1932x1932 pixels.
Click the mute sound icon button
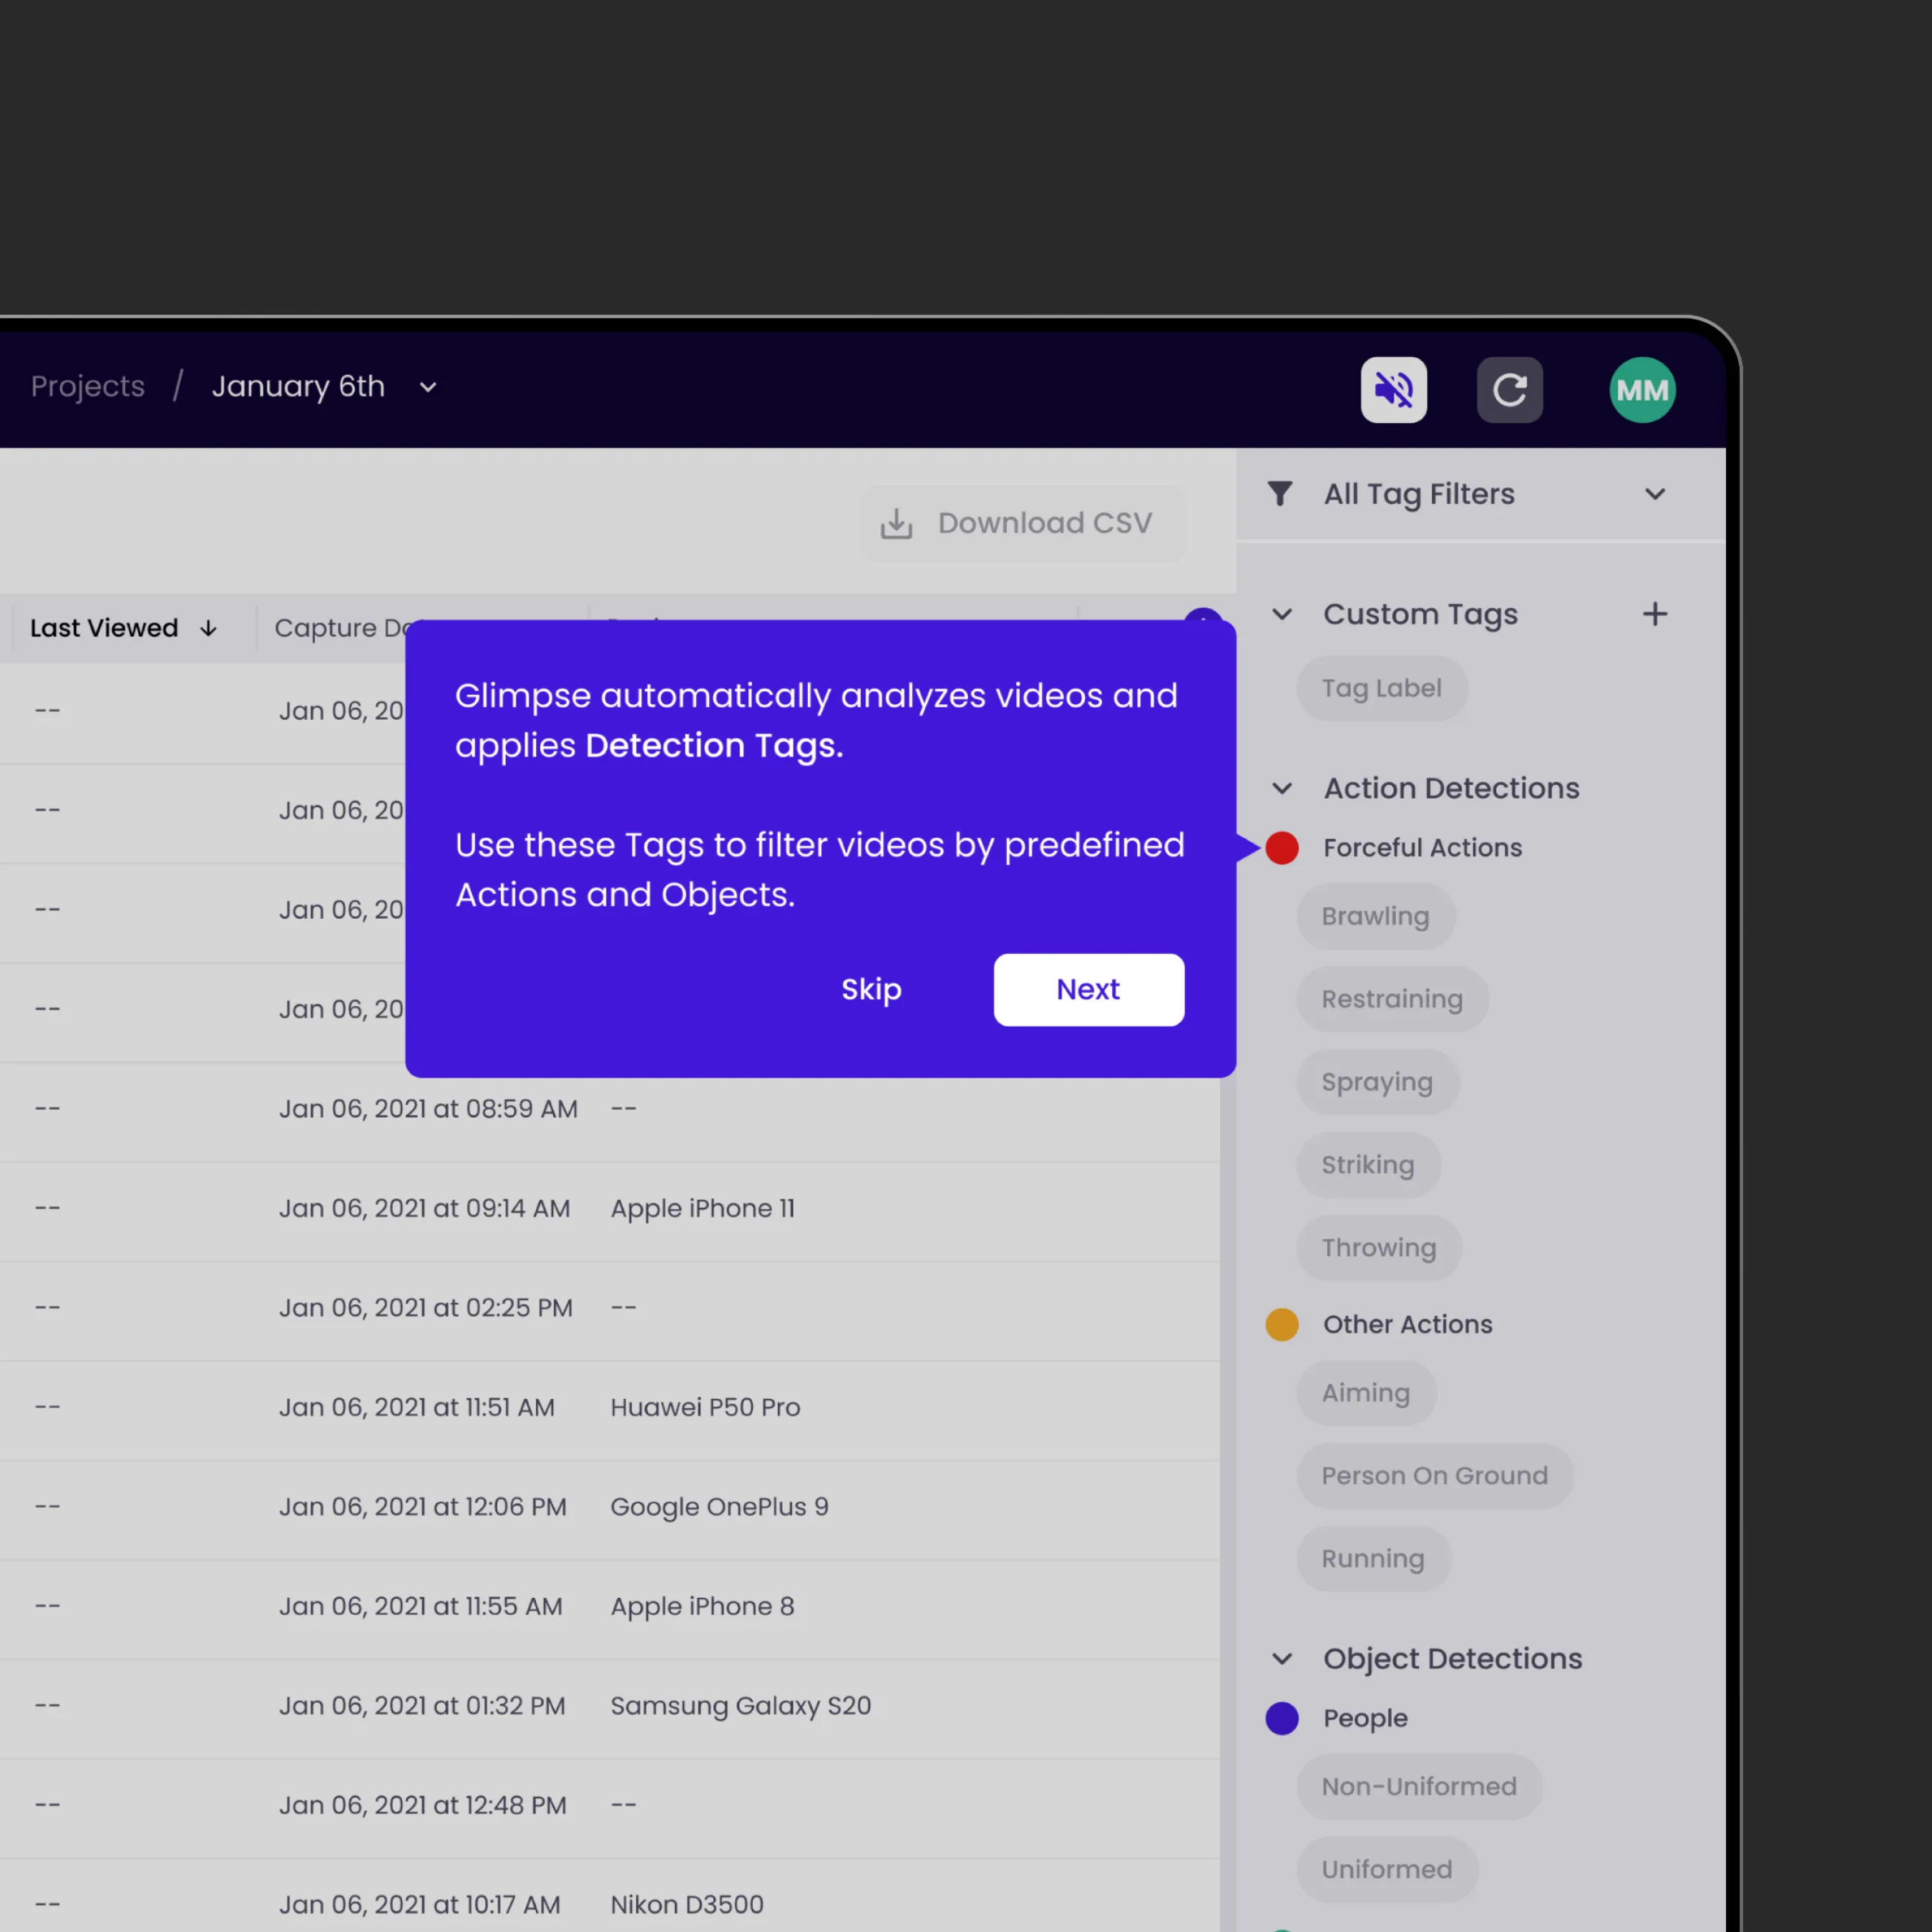click(x=1393, y=390)
